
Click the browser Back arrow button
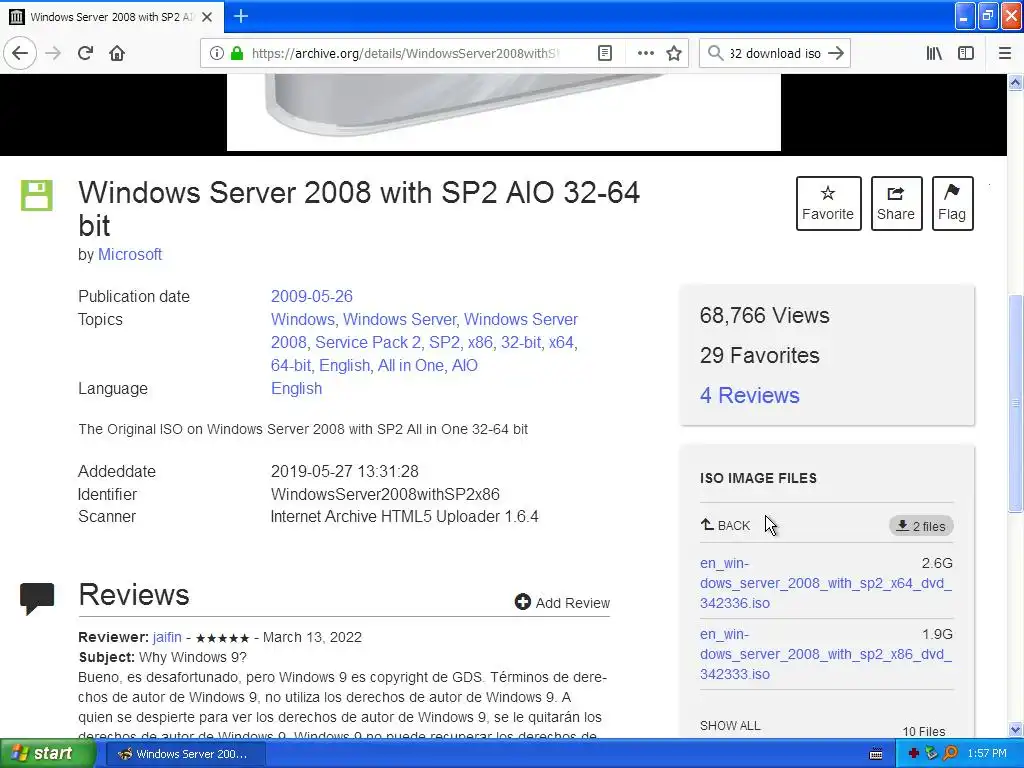pos(20,53)
